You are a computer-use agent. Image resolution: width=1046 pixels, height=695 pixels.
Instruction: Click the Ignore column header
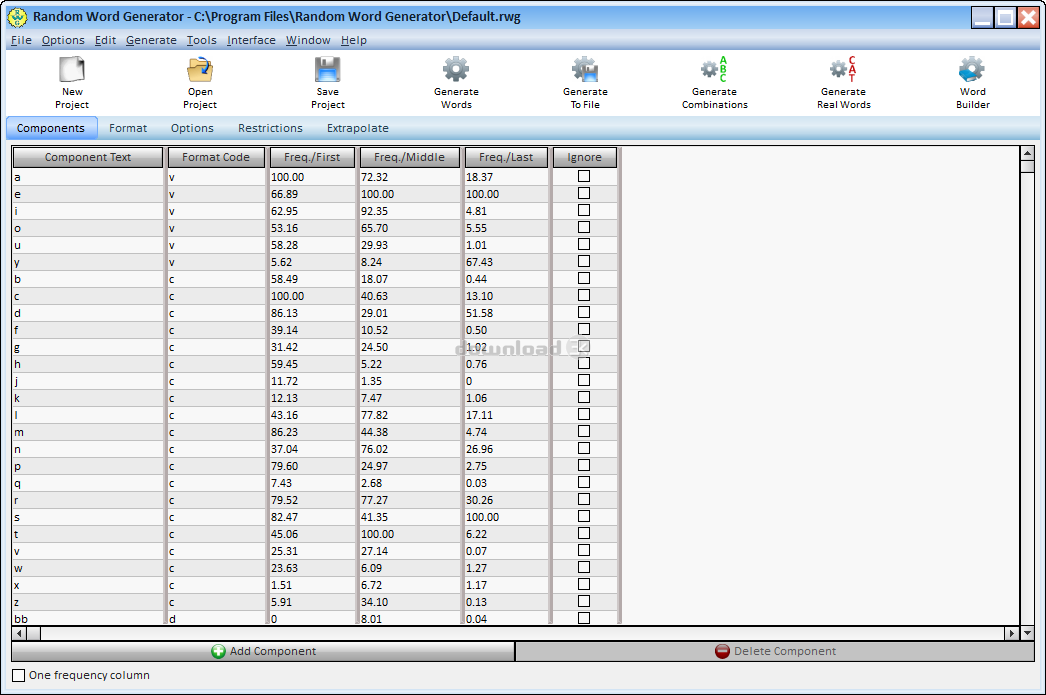[584, 157]
